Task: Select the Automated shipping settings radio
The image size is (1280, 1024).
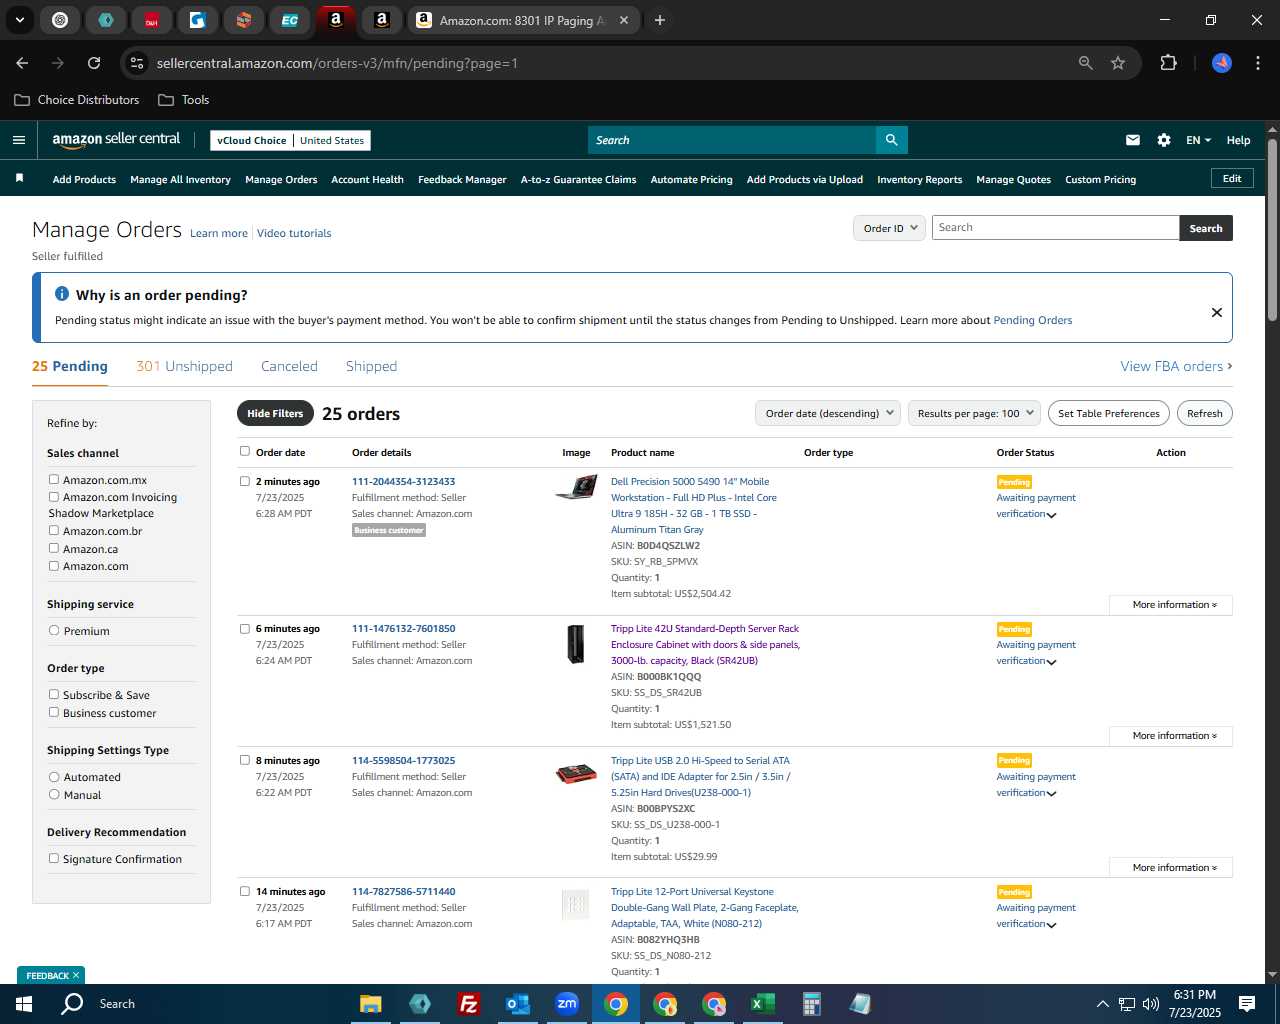Action: click(x=54, y=777)
